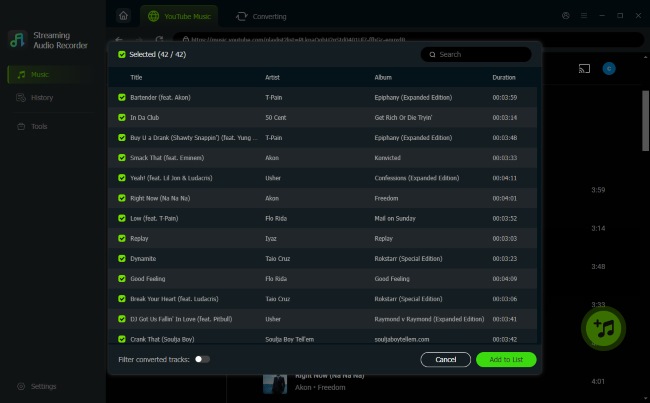Toggle the Filter converted tracks switch
650x403 pixels.
(202, 359)
